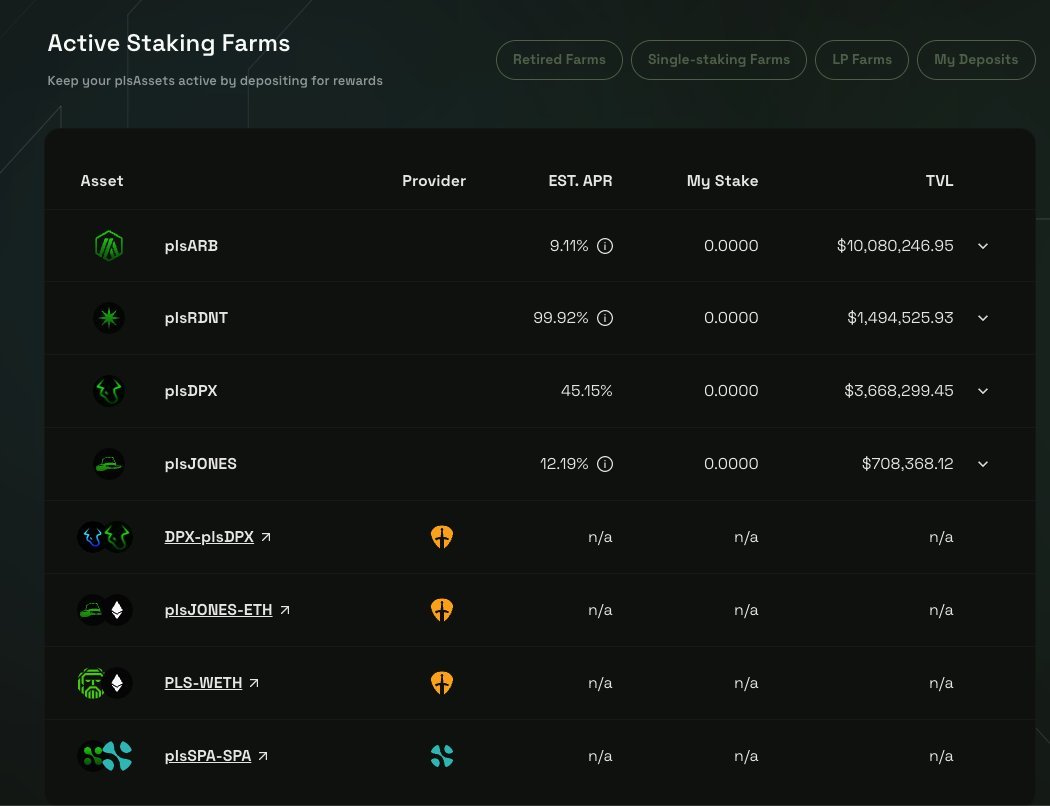Click the $3,668,299.45 TVL value
Screen dimensions: 1050x806
pos(899,390)
